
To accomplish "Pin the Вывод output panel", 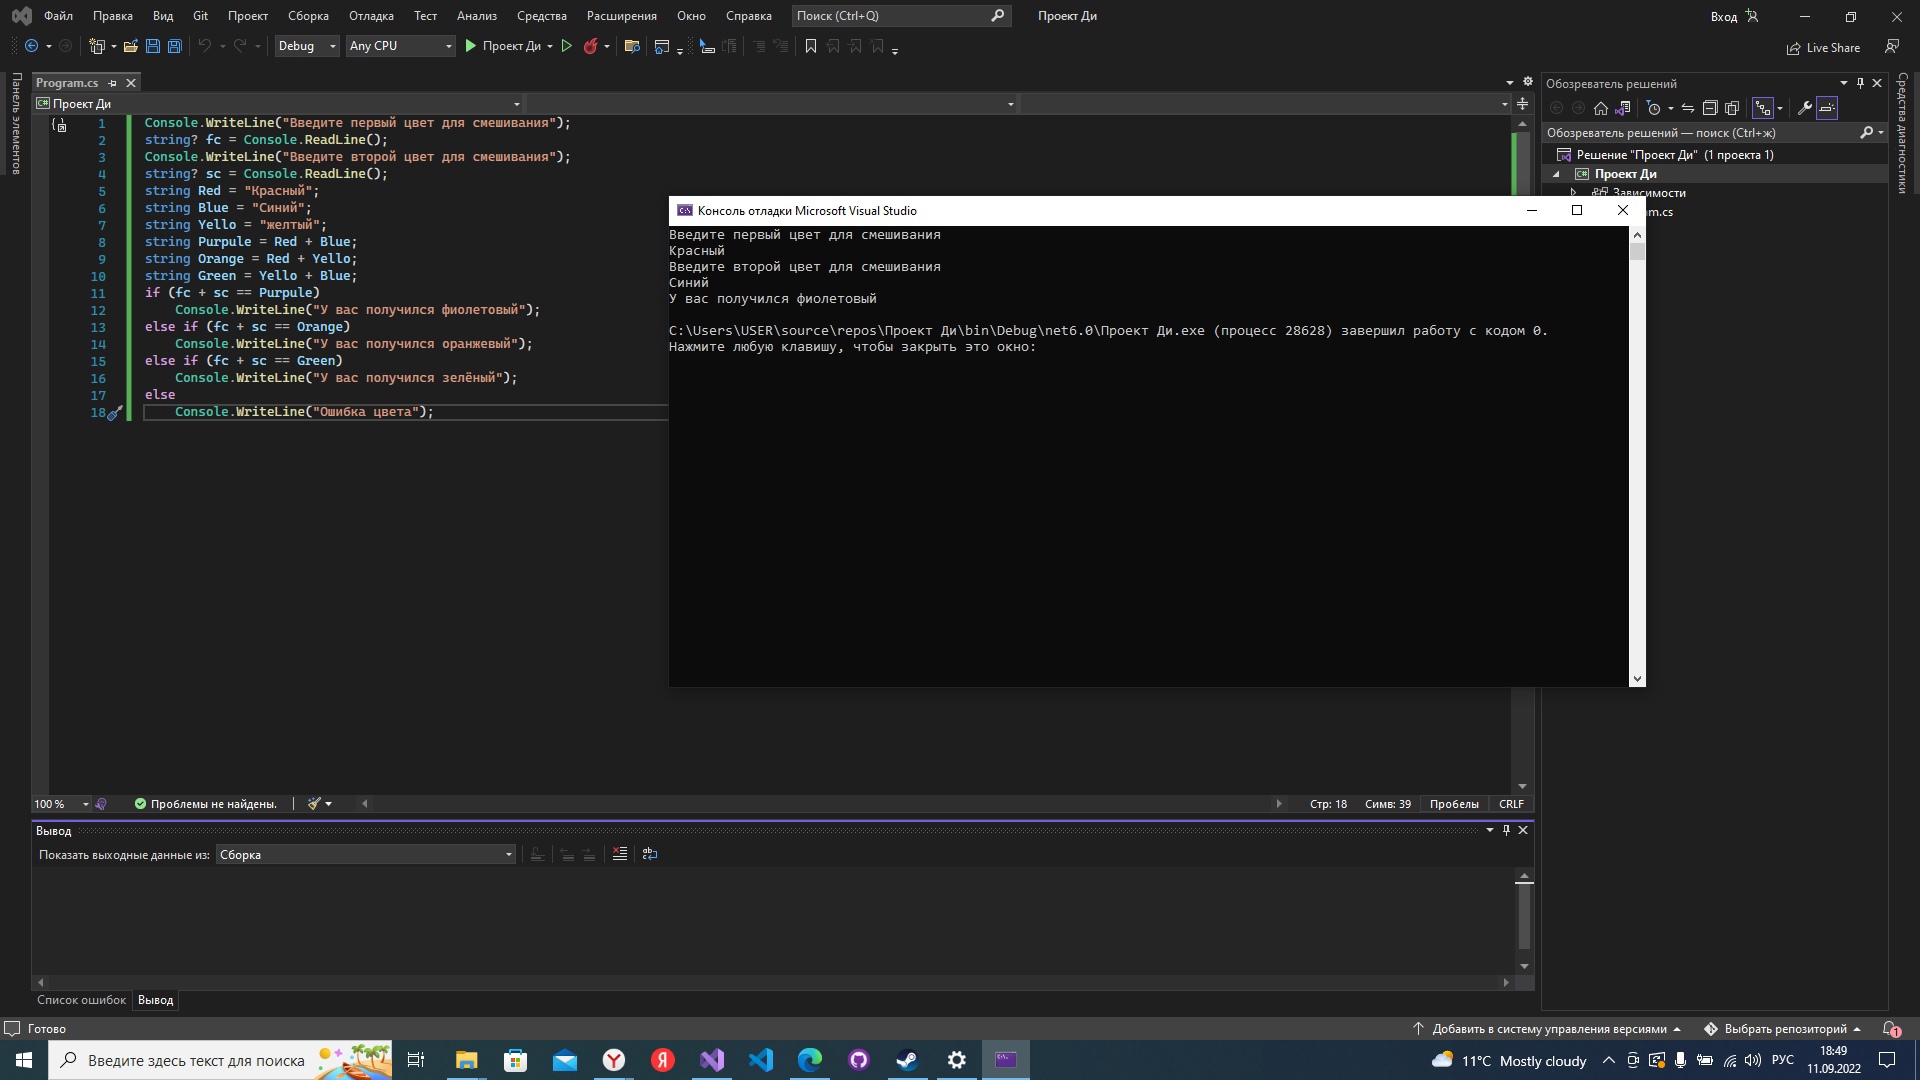I will click(1506, 830).
